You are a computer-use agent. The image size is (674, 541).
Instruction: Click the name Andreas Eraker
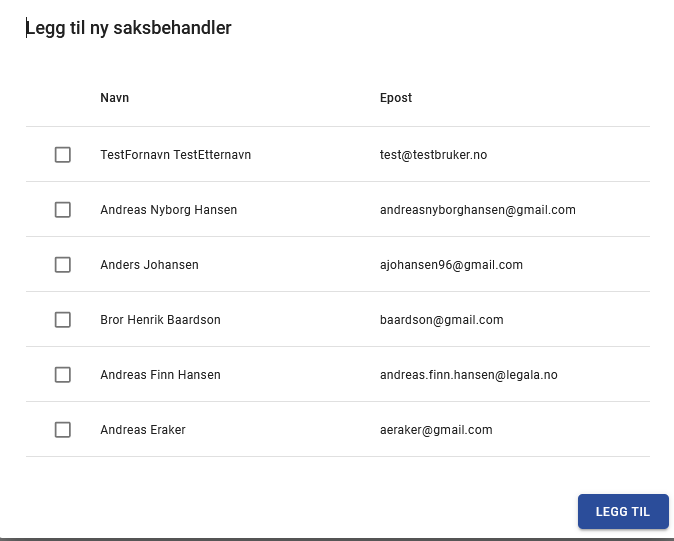tap(143, 430)
